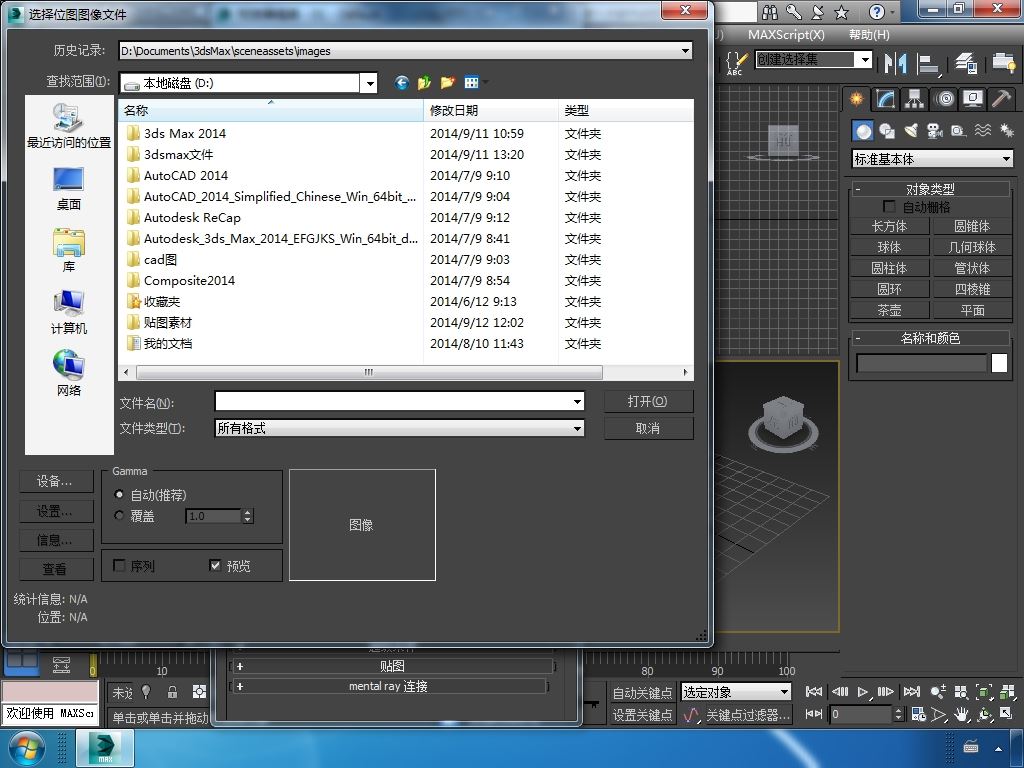
Task: Toggle the 设置关键点 set key mode
Action: (642, 715)
